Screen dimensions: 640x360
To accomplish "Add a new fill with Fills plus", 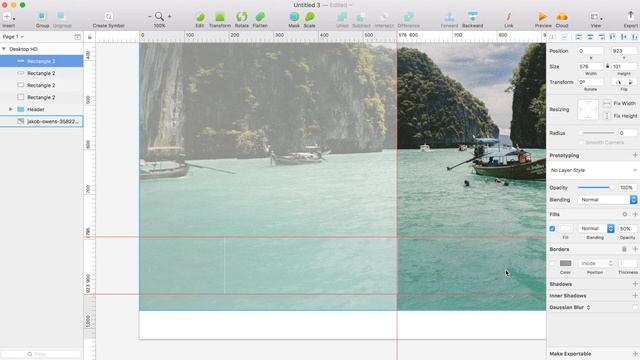I will point(635,214).
